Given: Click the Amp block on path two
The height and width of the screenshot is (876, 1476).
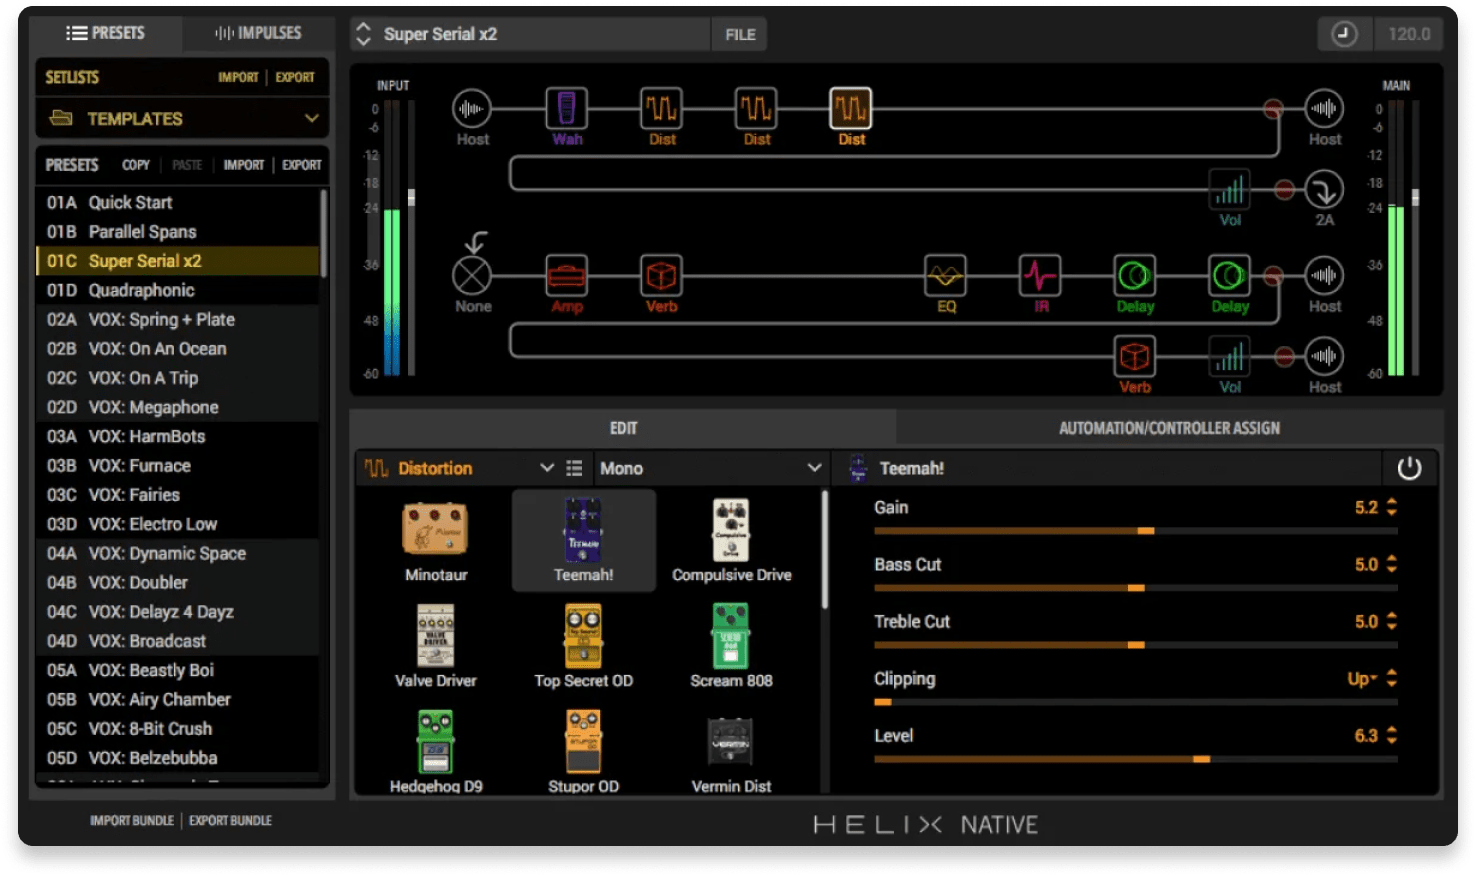Looking at the screenshot, I should pos(566,275).
